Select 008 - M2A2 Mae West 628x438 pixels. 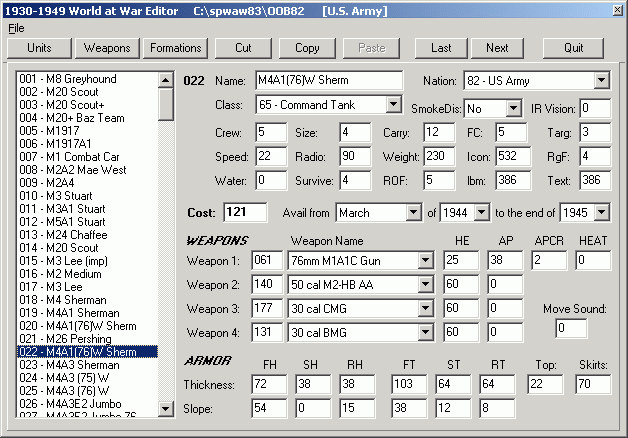[87, 170]
